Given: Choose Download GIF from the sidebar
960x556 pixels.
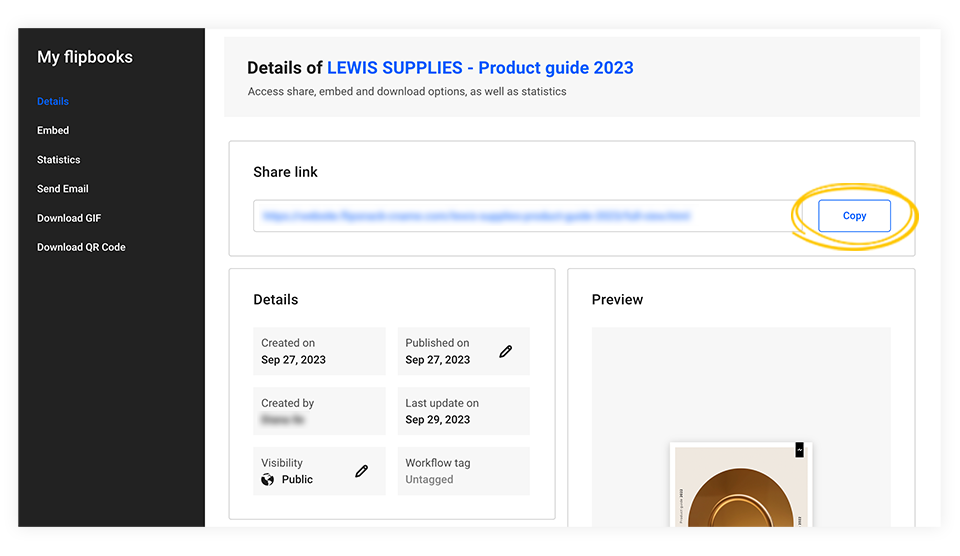Looking at the screenshot, I should point(69,218).
